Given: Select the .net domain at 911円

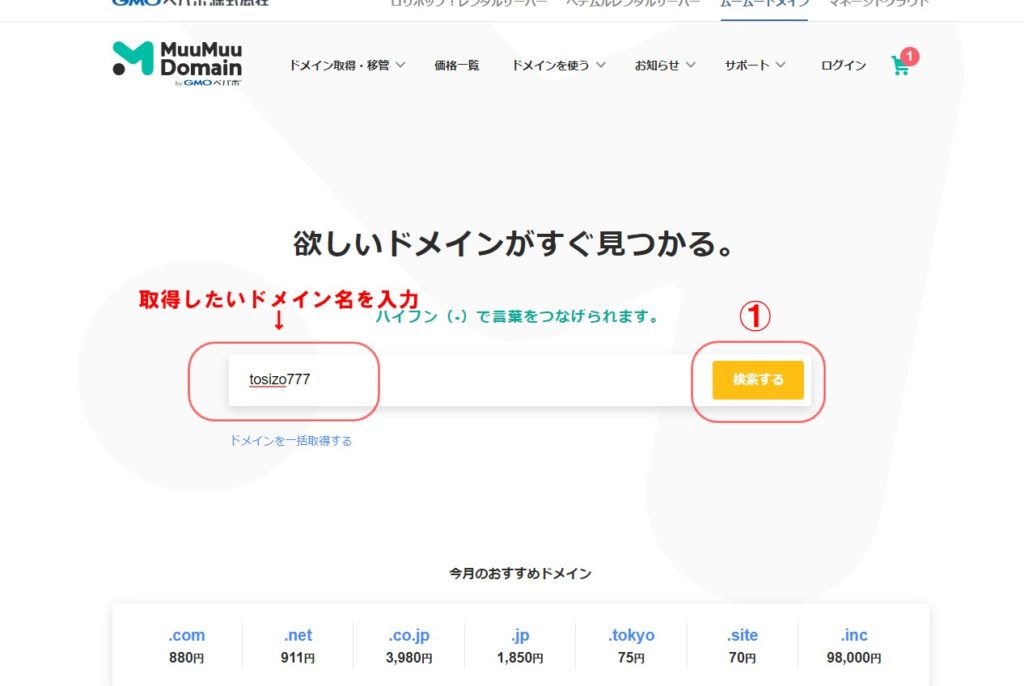Looking at the screenshot, I should [x=298, y=645].
